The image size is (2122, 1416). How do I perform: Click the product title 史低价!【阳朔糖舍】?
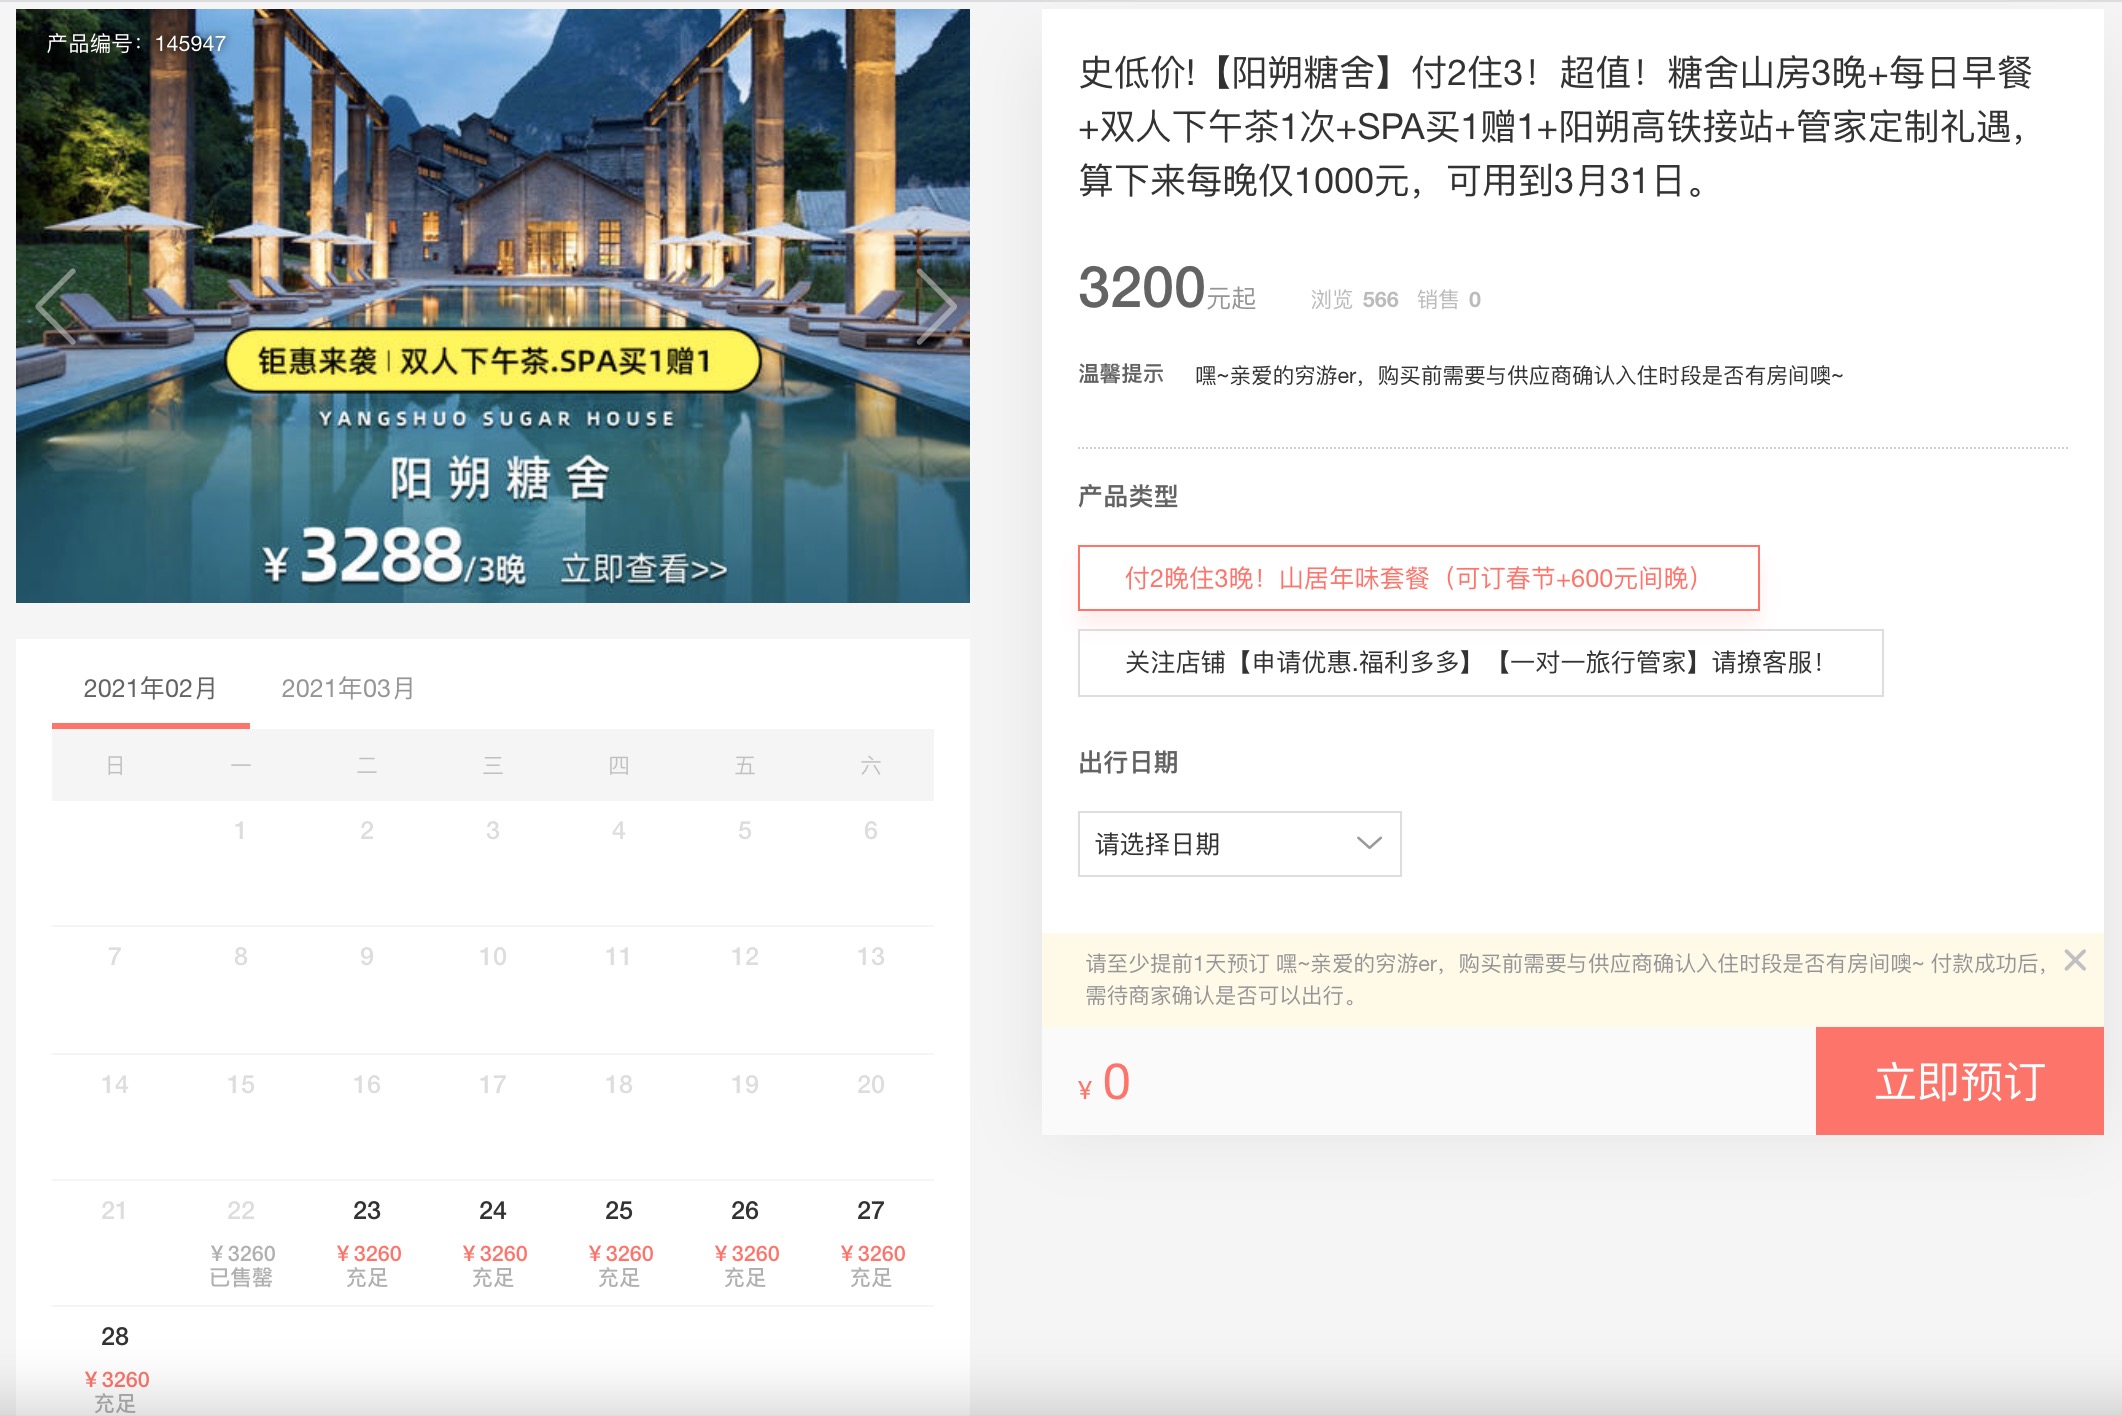1554,127
